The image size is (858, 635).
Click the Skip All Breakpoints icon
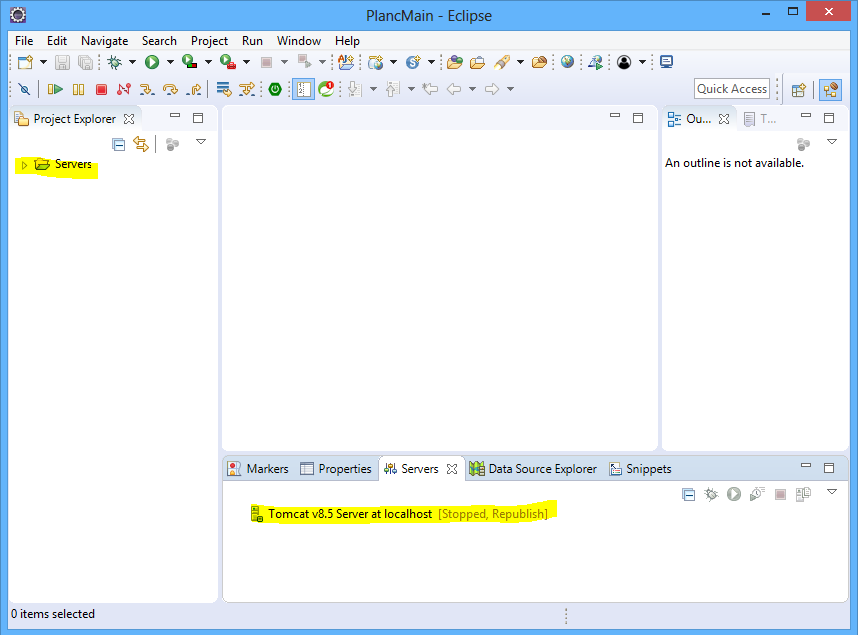coord(24,89)
